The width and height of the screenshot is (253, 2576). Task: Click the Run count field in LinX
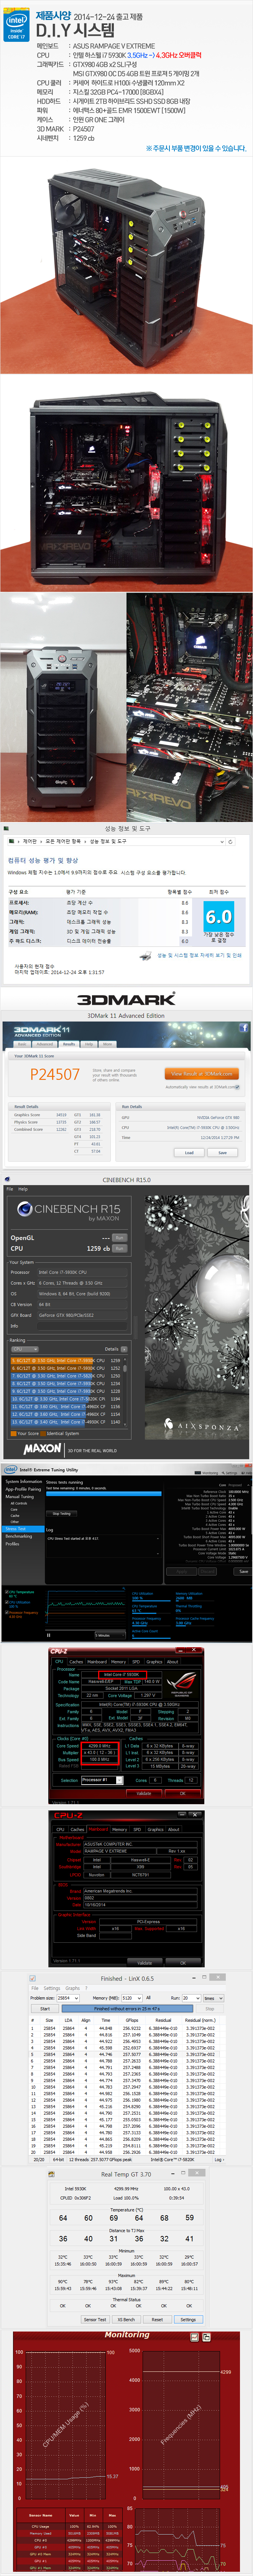tap(191, 1998)
